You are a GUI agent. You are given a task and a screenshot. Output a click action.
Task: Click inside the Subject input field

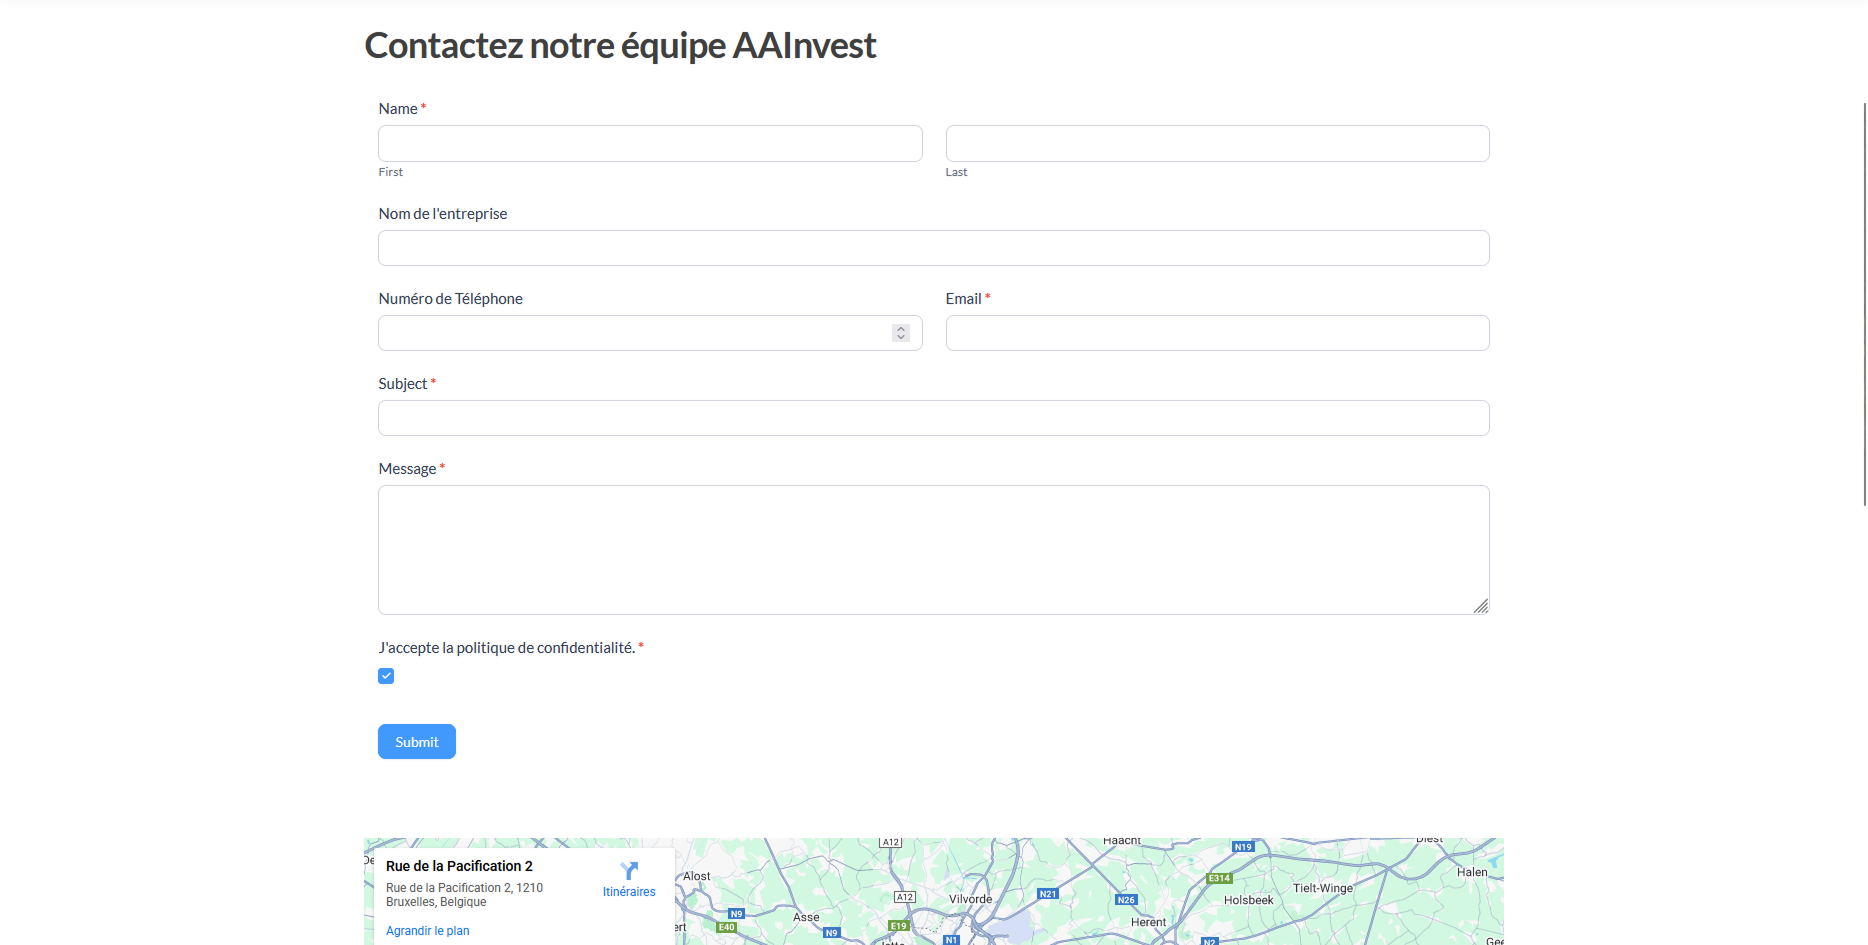933,418
